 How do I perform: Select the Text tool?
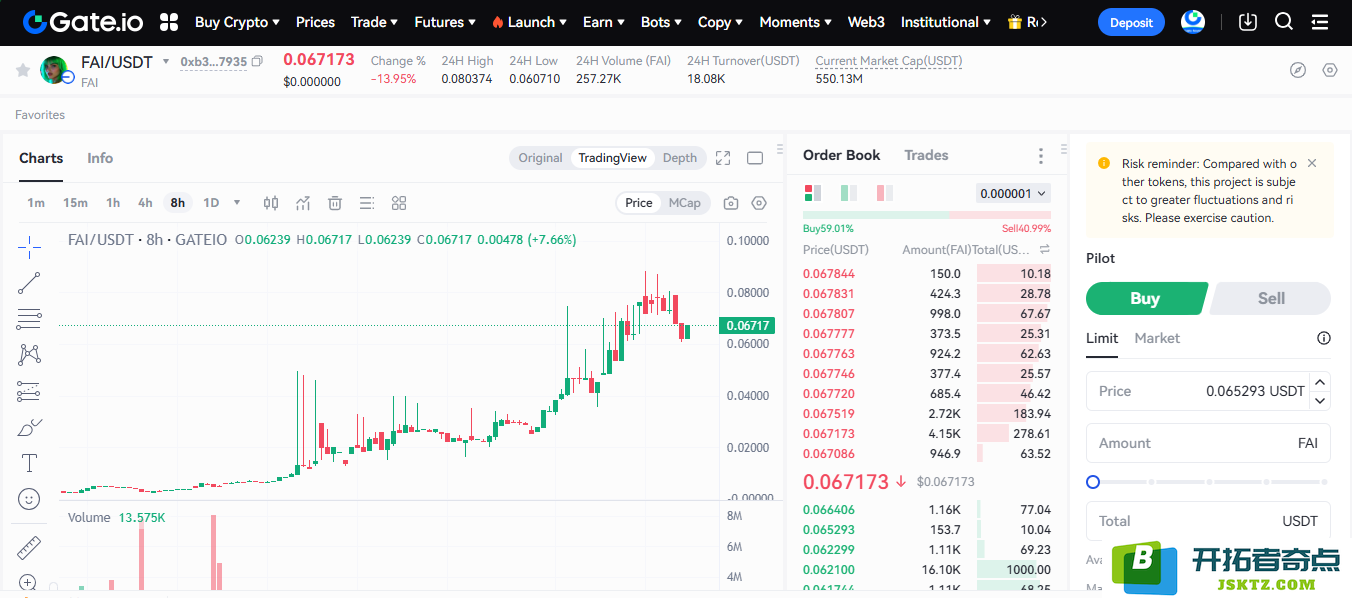29,463
